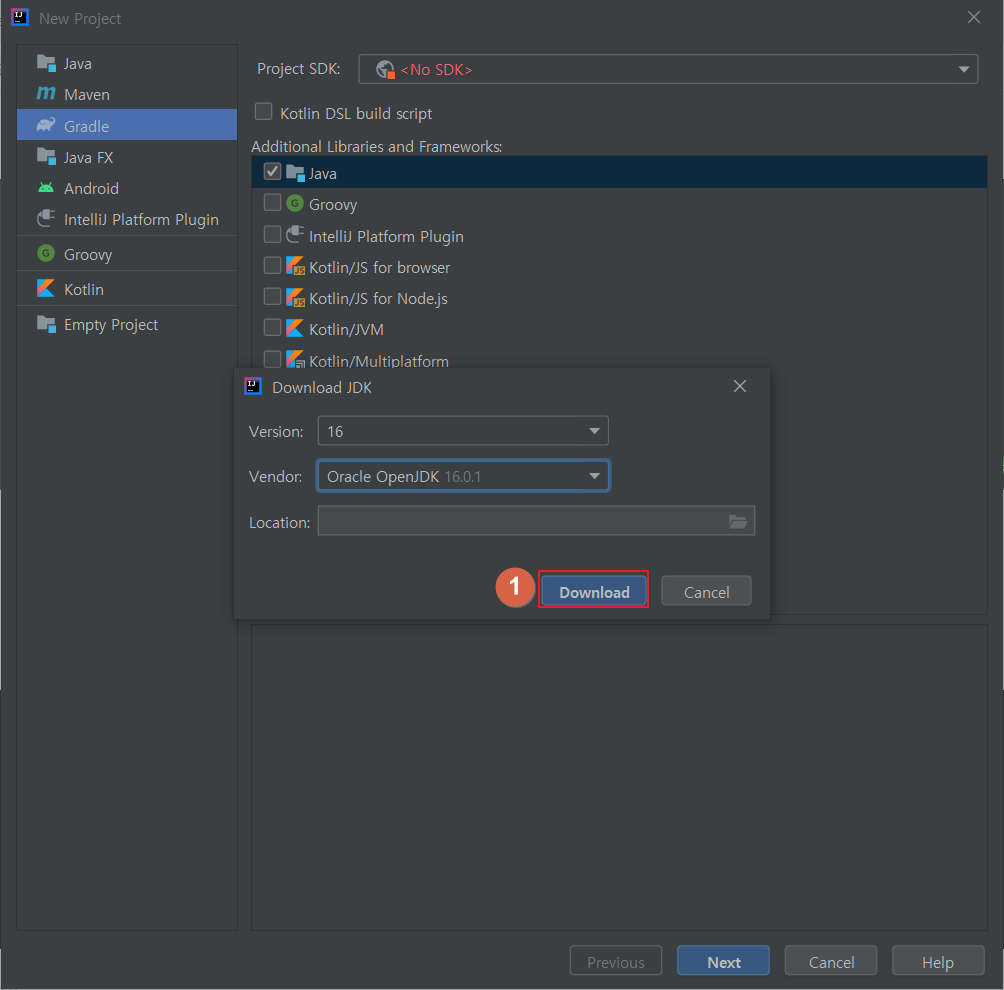Open the Project SDK dropdown

pos(668,69)
